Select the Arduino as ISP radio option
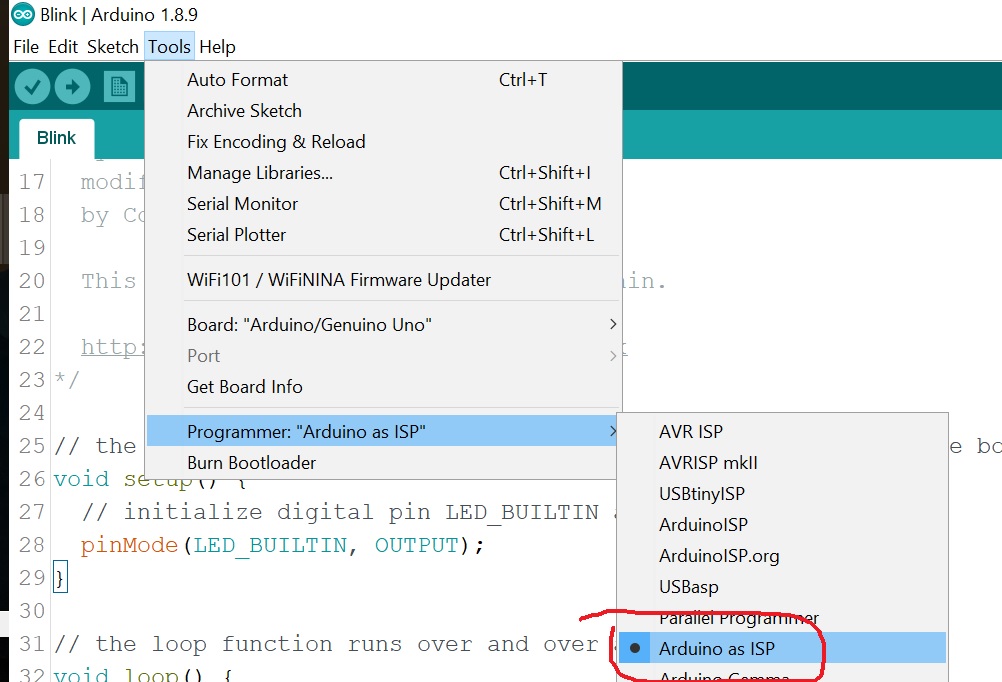The height and width of the screenshot is (682, 1002). (x=716, y=649)
